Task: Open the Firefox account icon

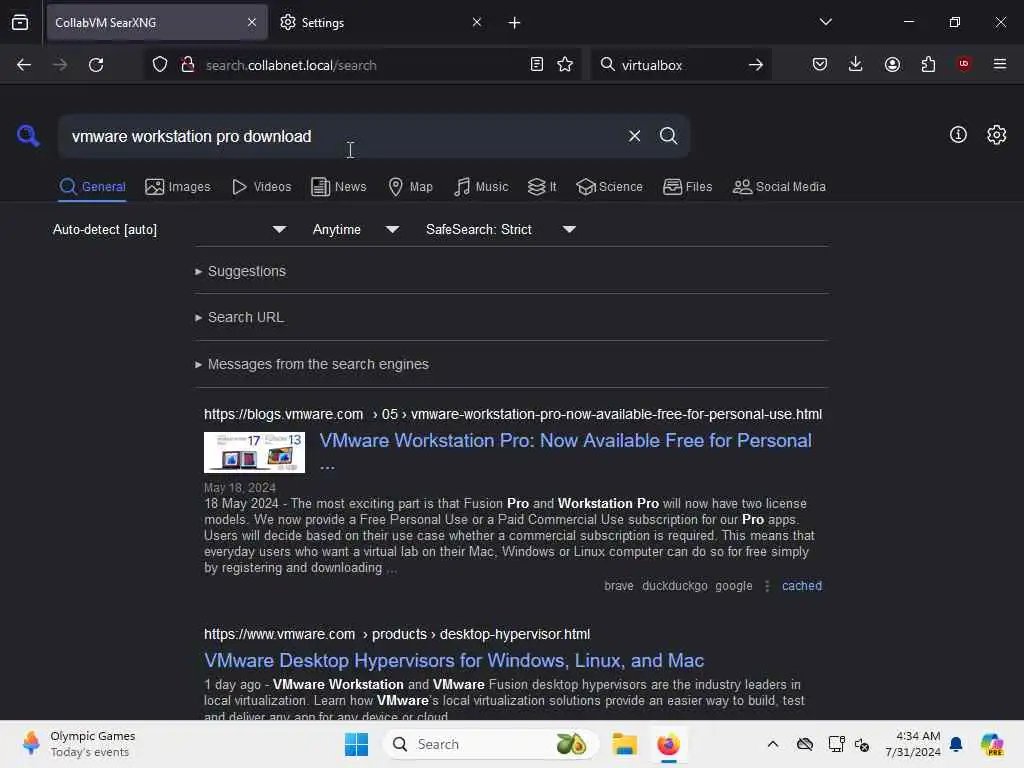Action: coord(892,64)
